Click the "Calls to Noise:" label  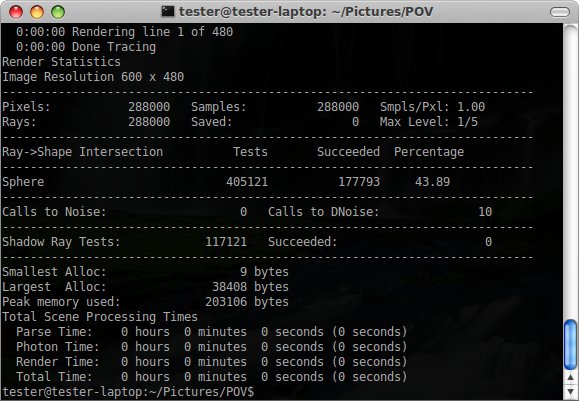pyautogui.click(x=54, y=212)
